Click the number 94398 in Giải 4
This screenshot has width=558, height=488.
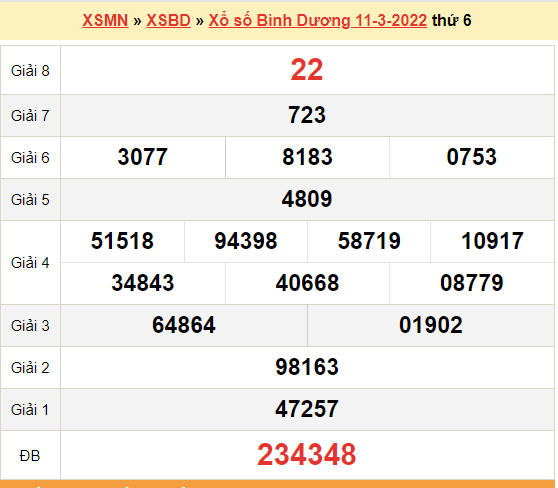[246, 241]
